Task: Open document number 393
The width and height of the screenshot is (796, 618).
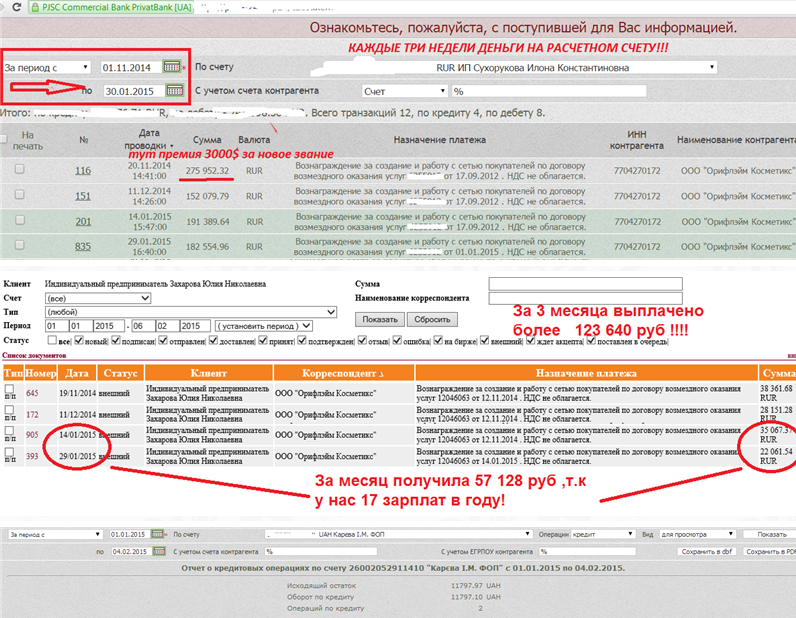Action: [32, 456]
